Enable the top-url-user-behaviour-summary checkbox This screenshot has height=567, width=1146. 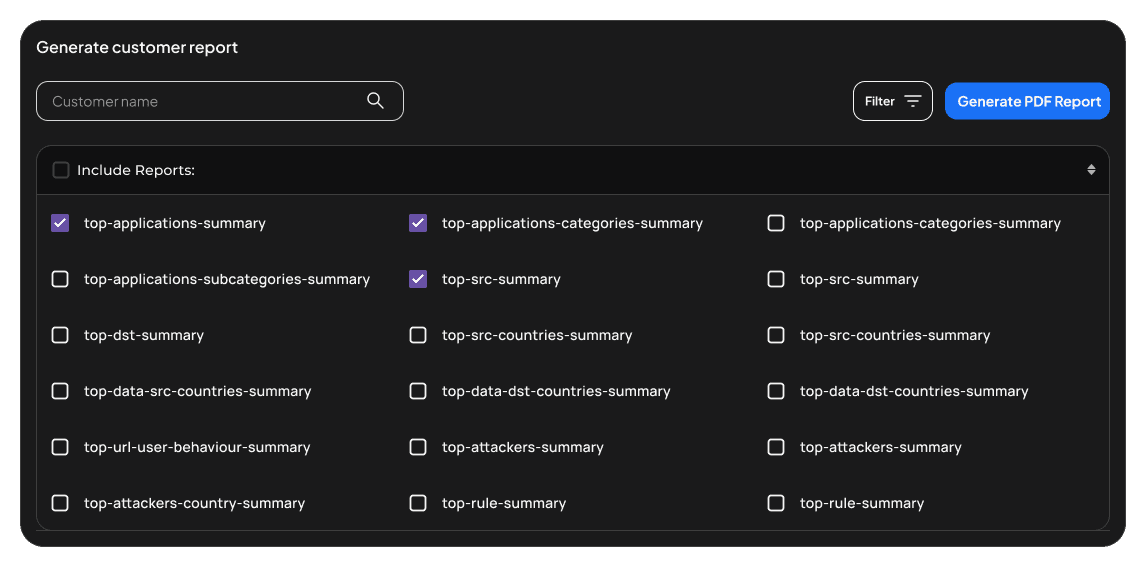60,447
